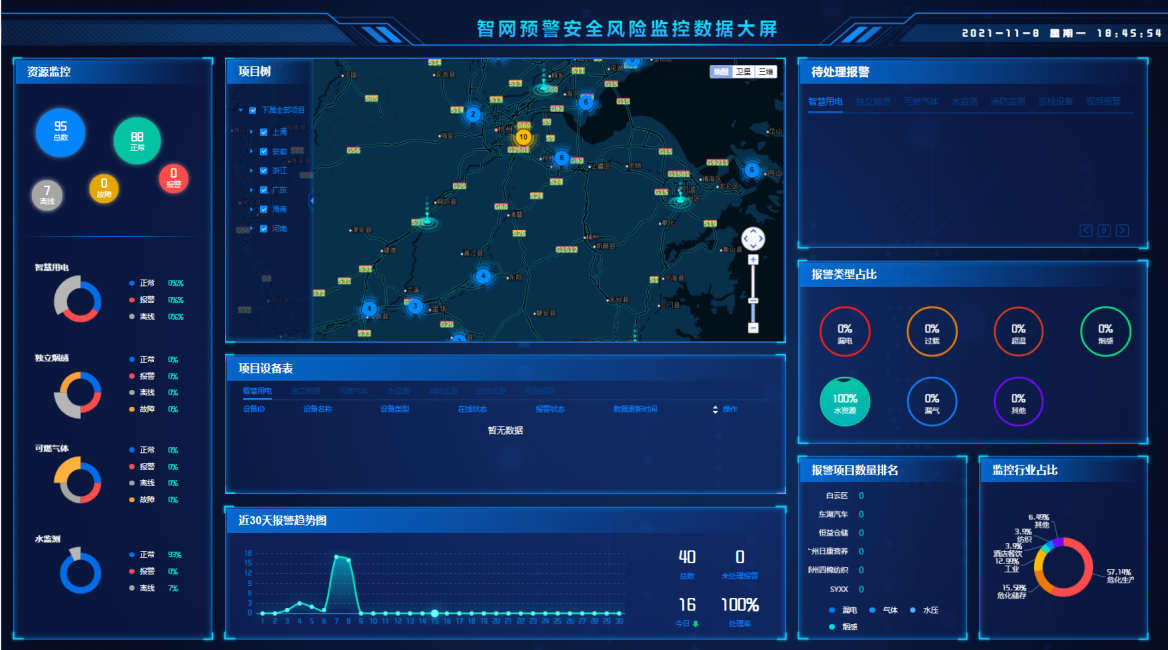
Task: Click the map zoom level slider track
Action: (x=753, y=290)
